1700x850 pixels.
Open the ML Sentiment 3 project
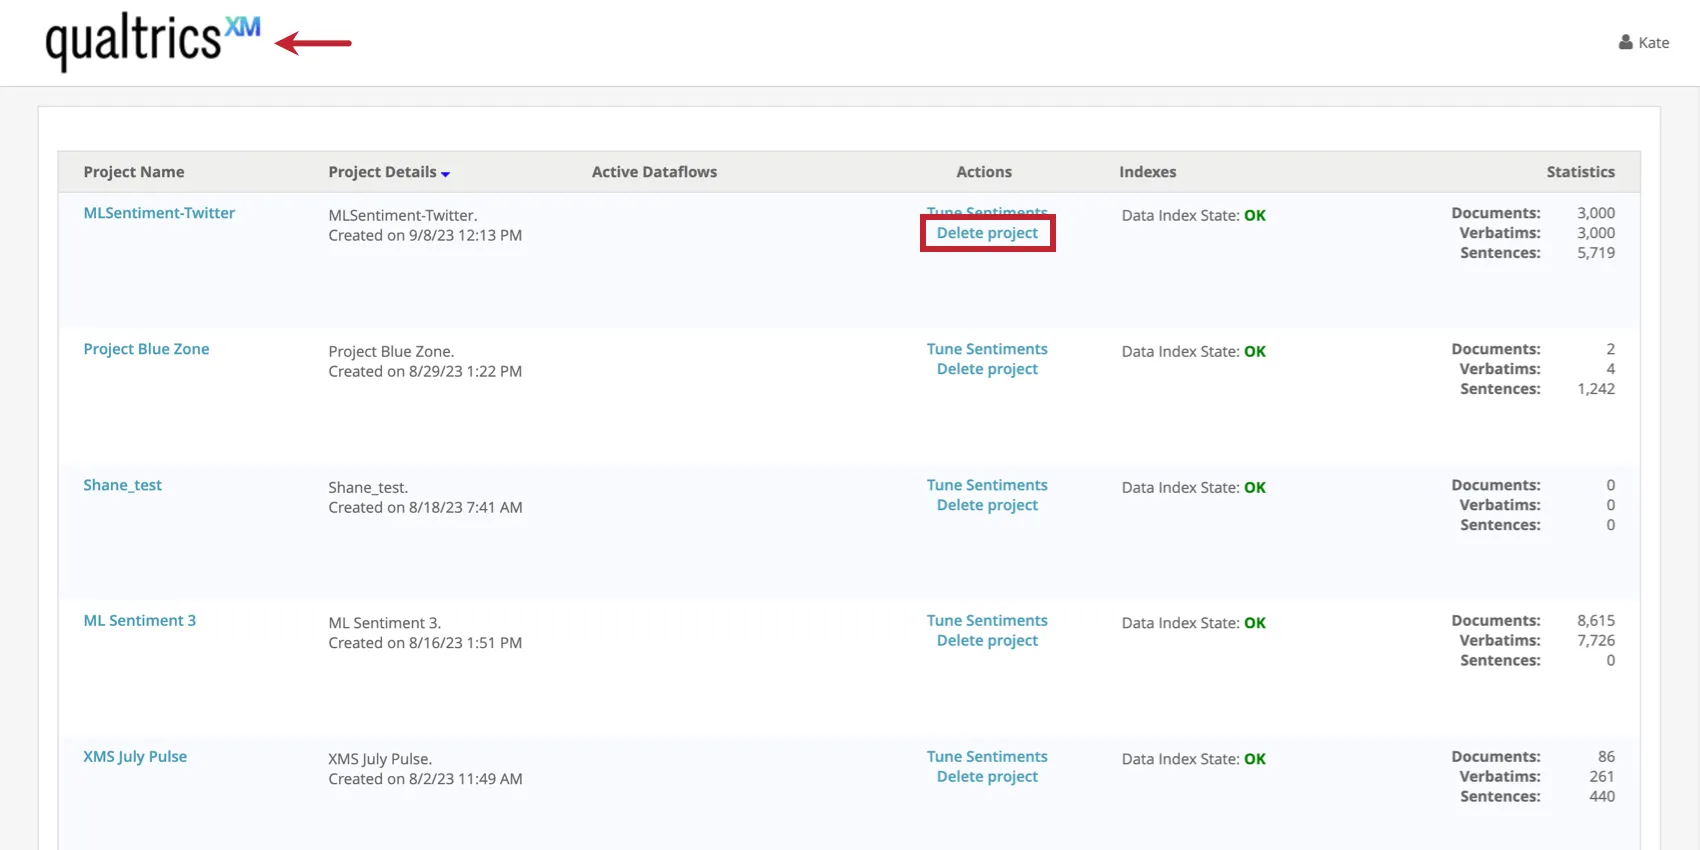coord(139,621)
